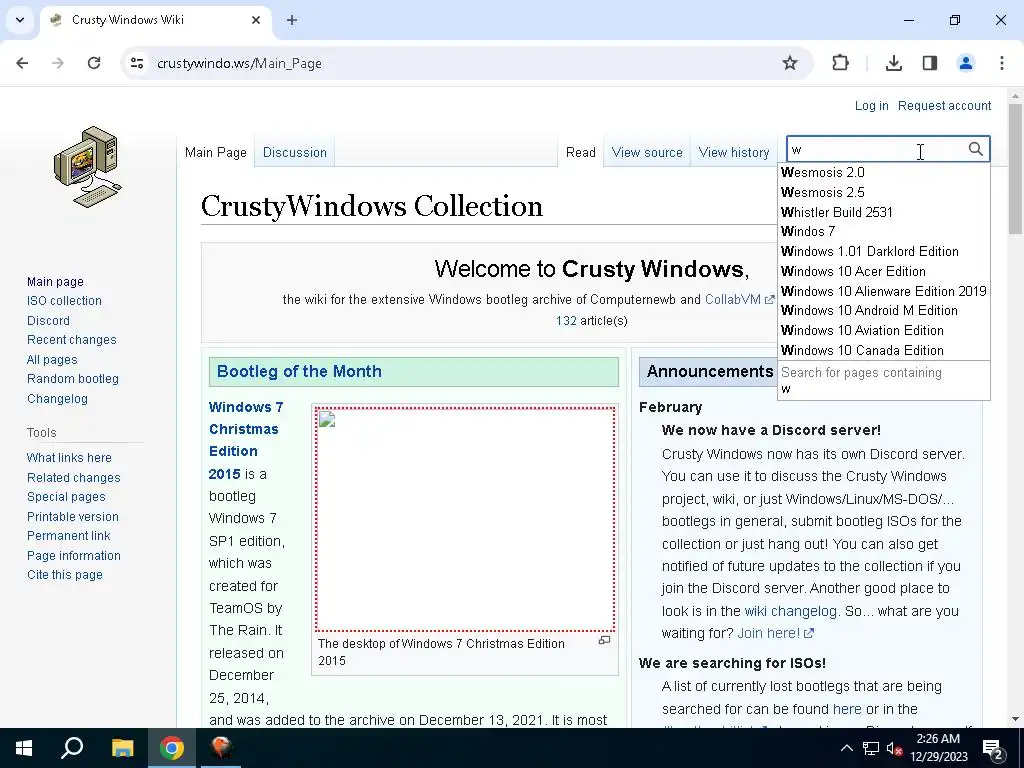Screen dimensions: 1024x768
Task: Click the bird app icon in taskbar
Action: pos(221,748)
